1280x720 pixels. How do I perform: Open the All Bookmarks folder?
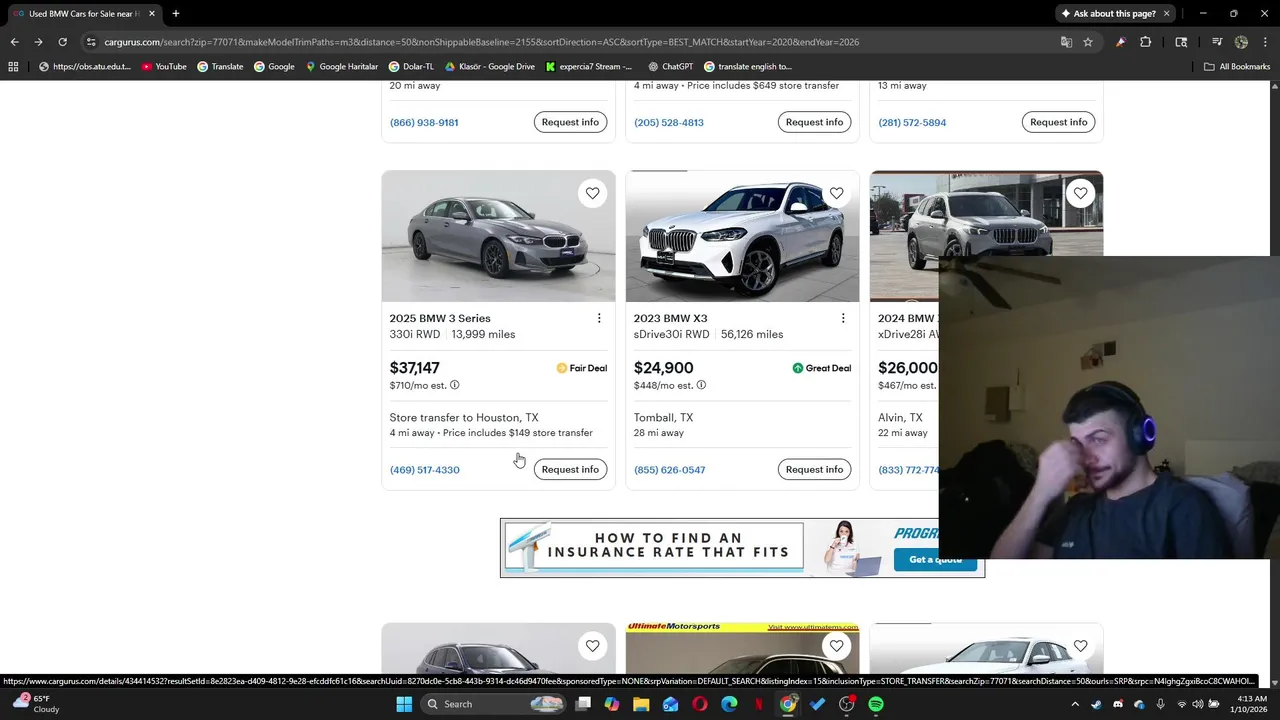click(1237, 66)
